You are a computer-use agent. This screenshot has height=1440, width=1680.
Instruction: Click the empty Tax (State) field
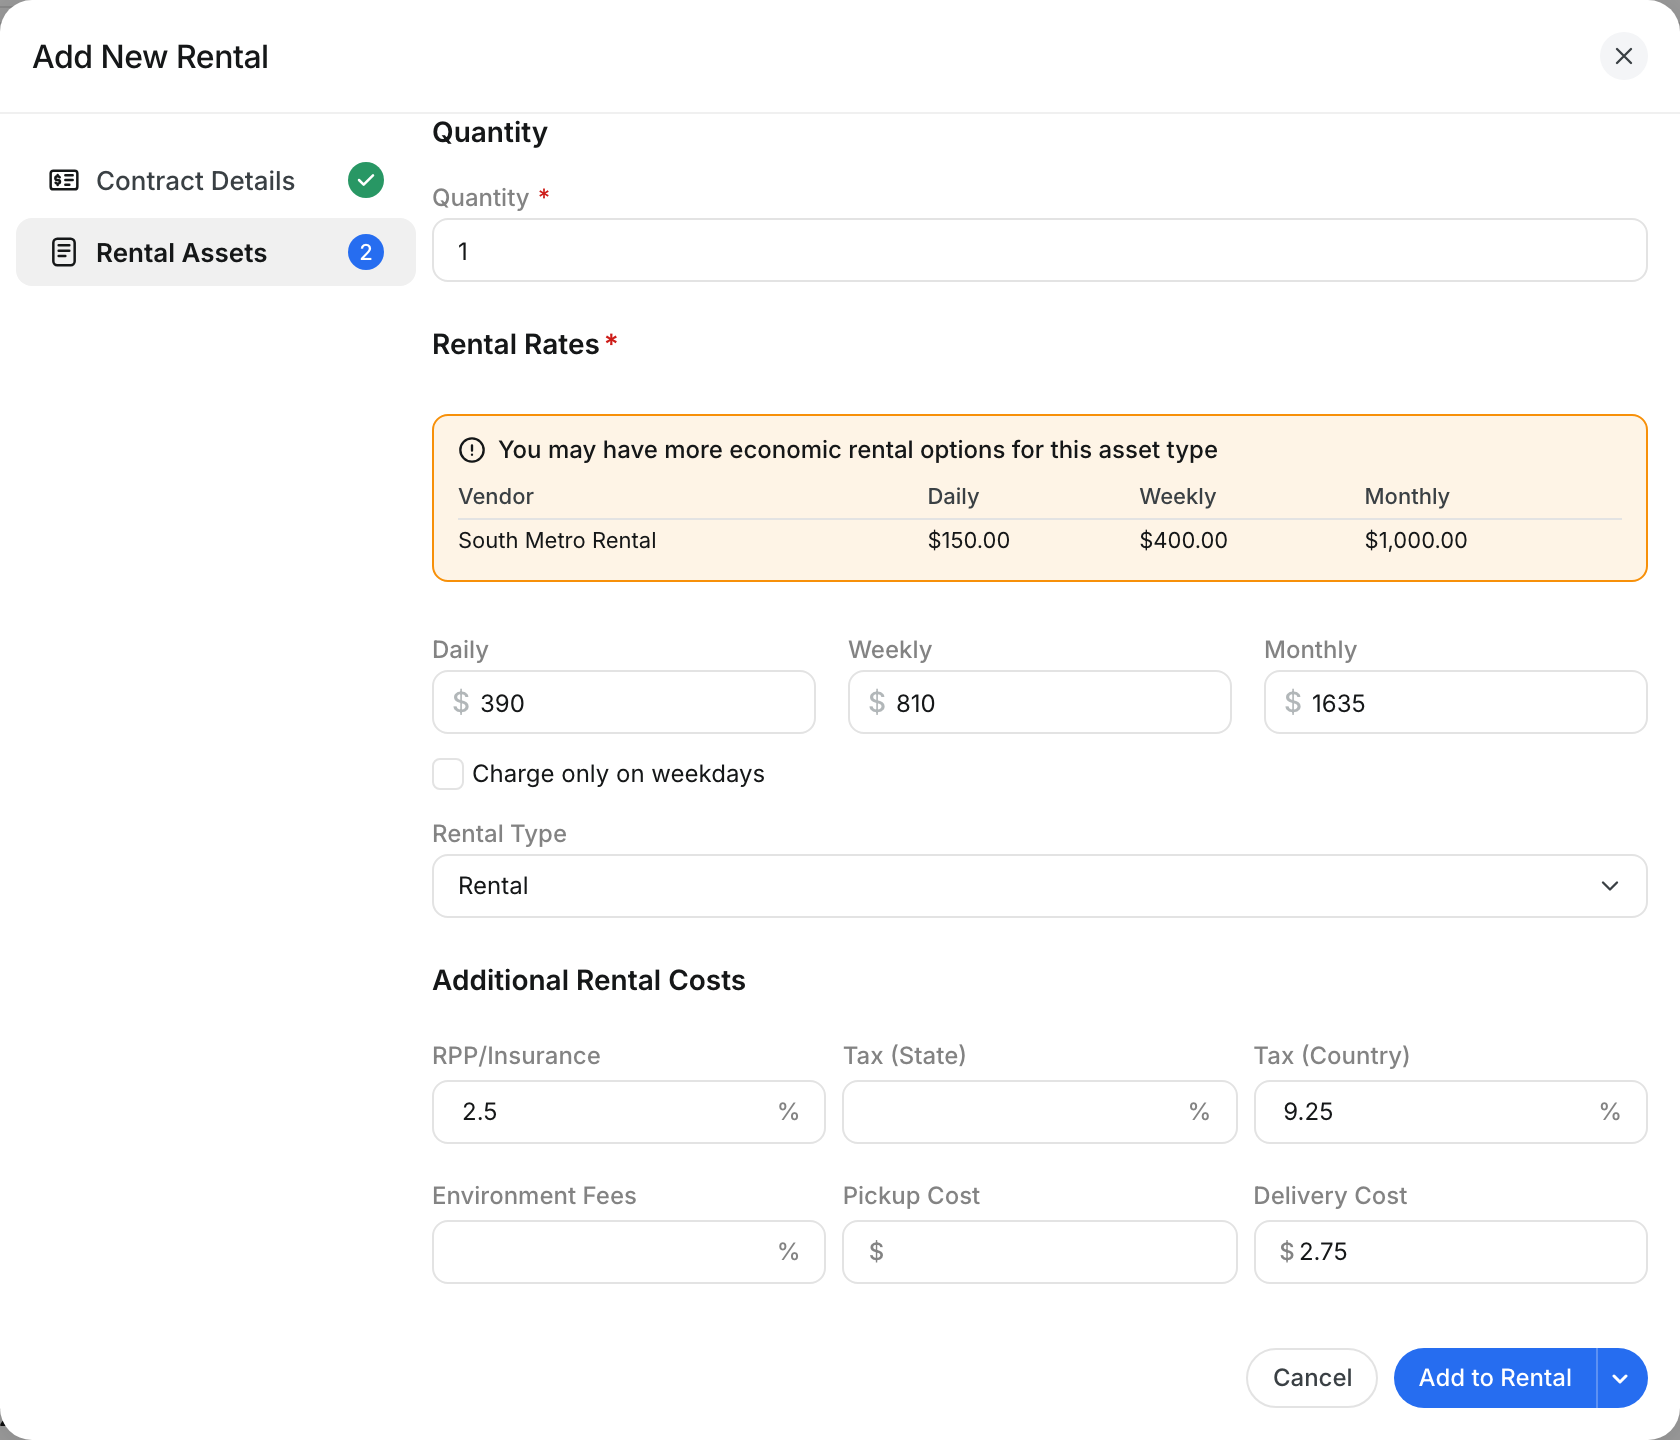pos(1040,1112)
